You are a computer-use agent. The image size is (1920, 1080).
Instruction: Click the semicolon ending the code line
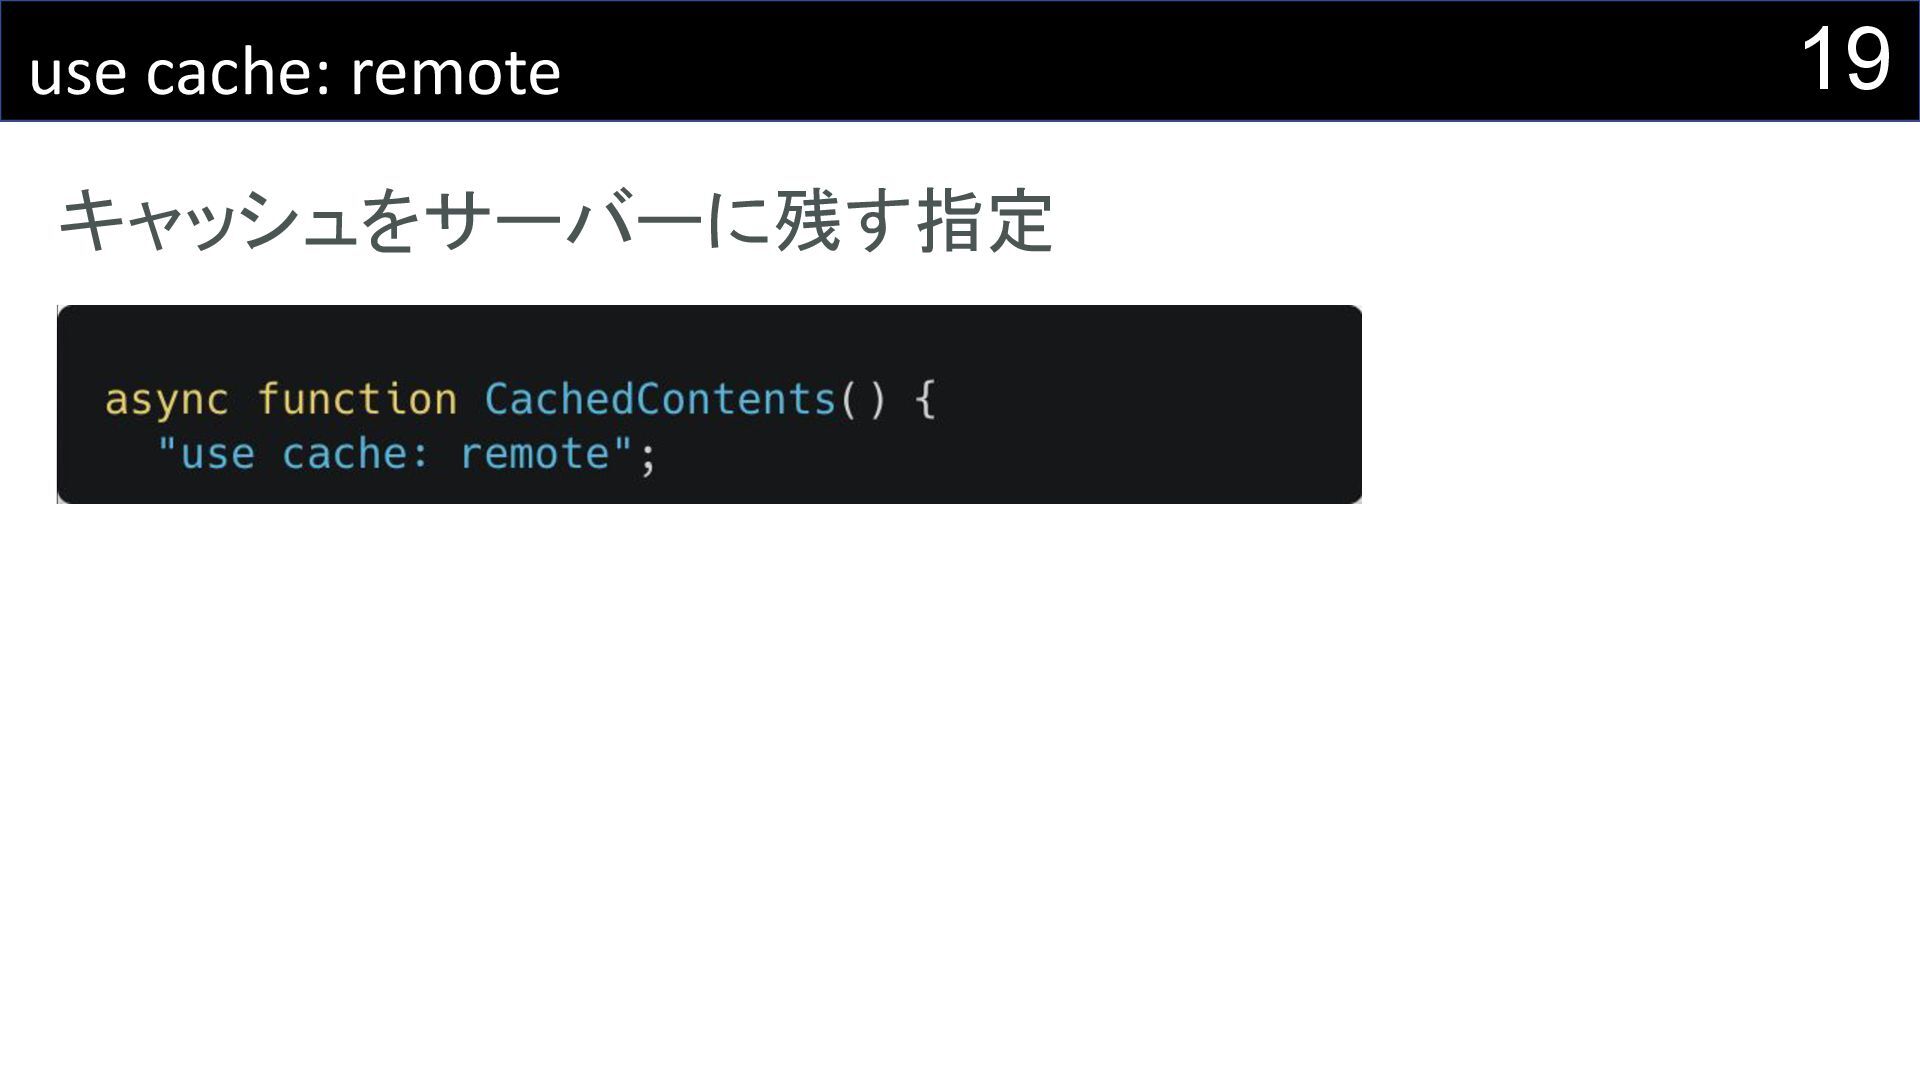[x=648, y=456]
